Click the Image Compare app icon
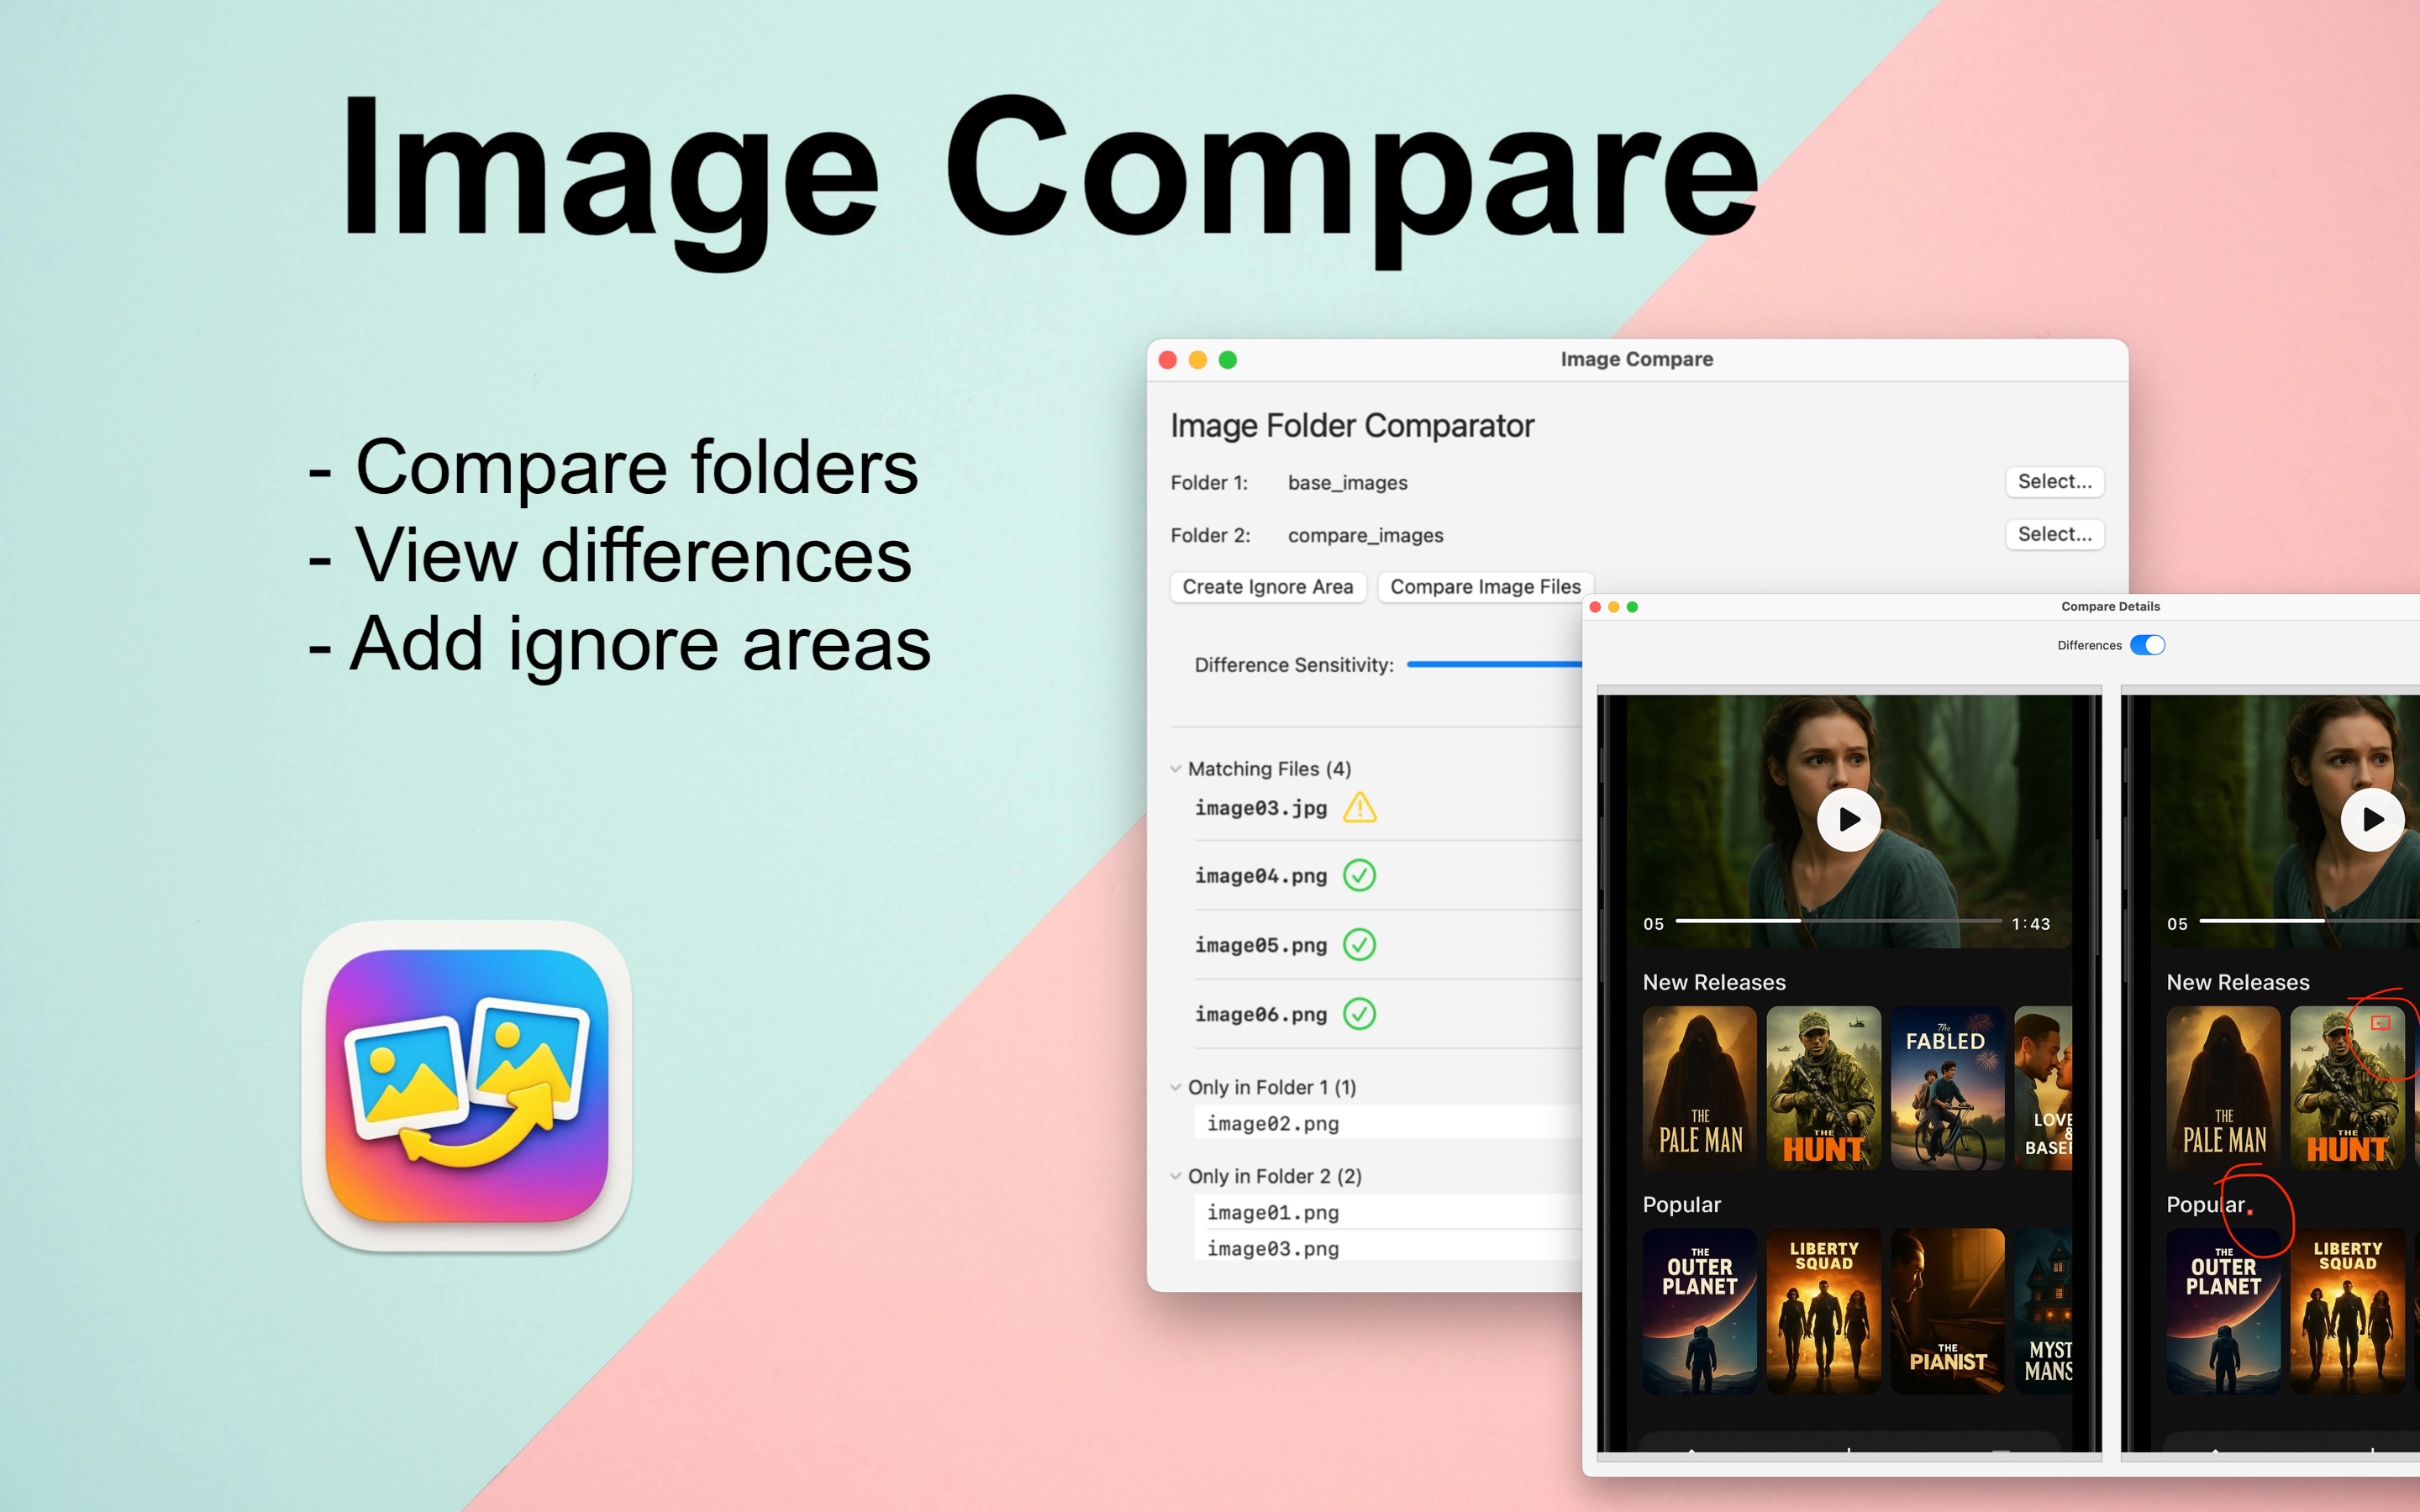Image resolution: width=2420 pixels, height=1512 pixels. point(467,1086)
